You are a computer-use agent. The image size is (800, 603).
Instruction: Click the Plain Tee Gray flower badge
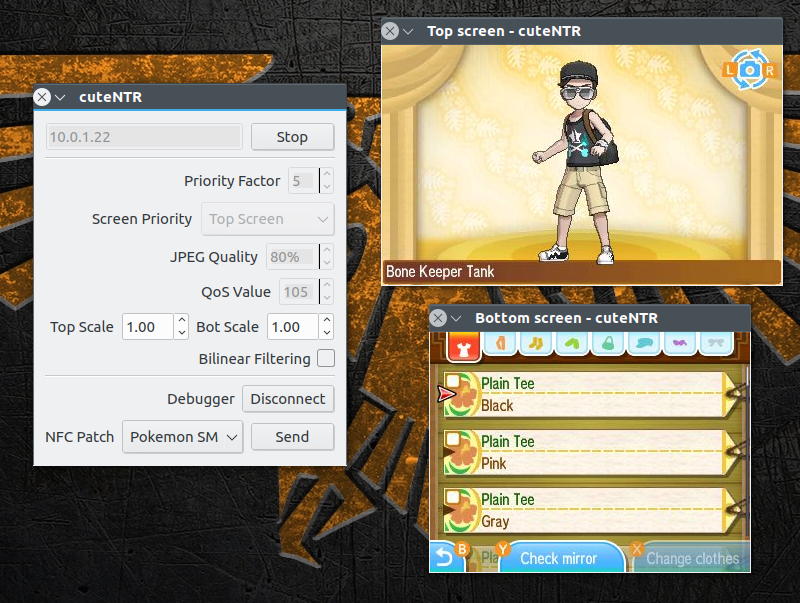coord(462,511)
